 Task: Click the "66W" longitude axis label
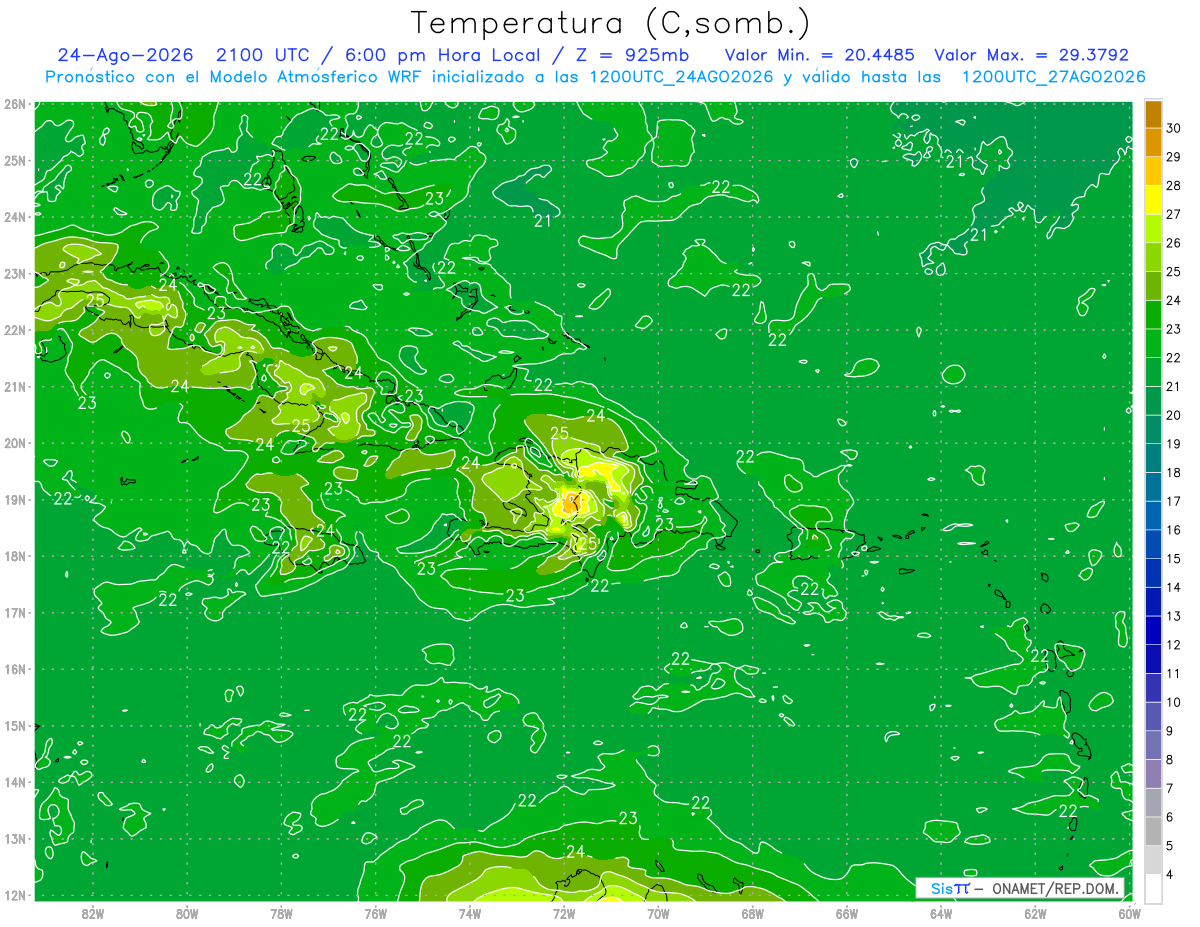(847, 913)
